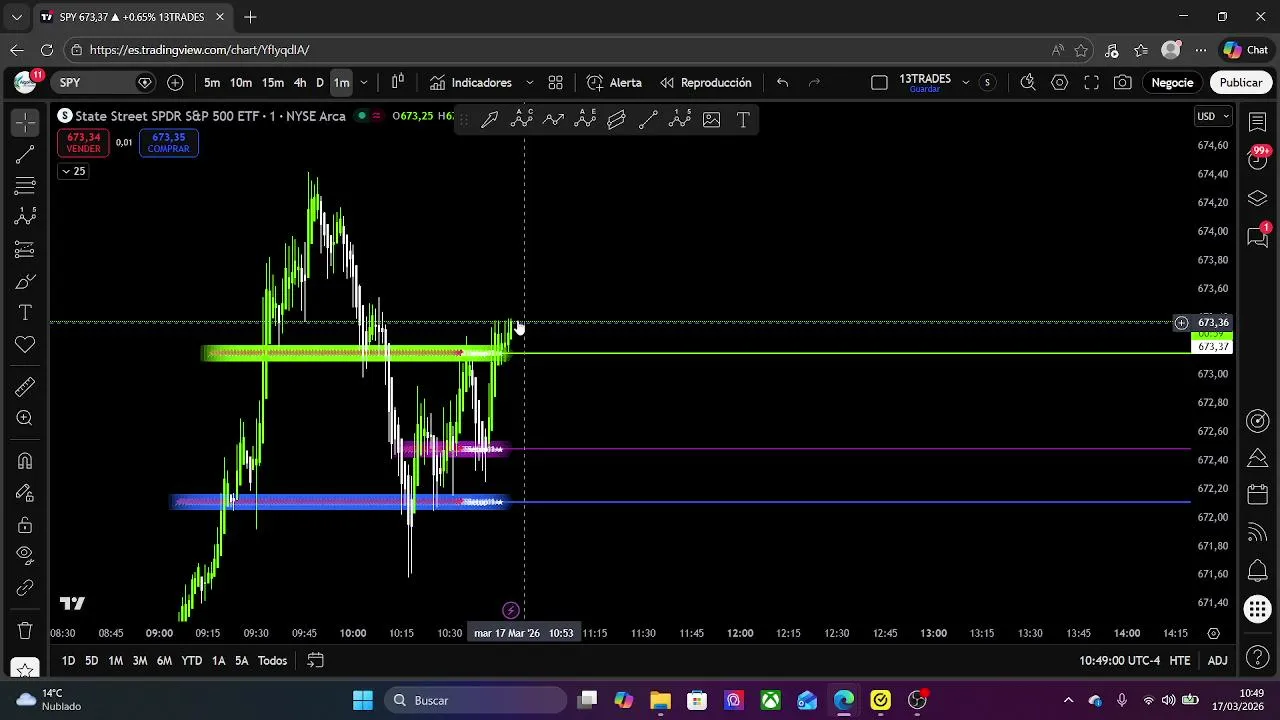
Task: Open the candlestick chart type selector
Action: point(398,82)
